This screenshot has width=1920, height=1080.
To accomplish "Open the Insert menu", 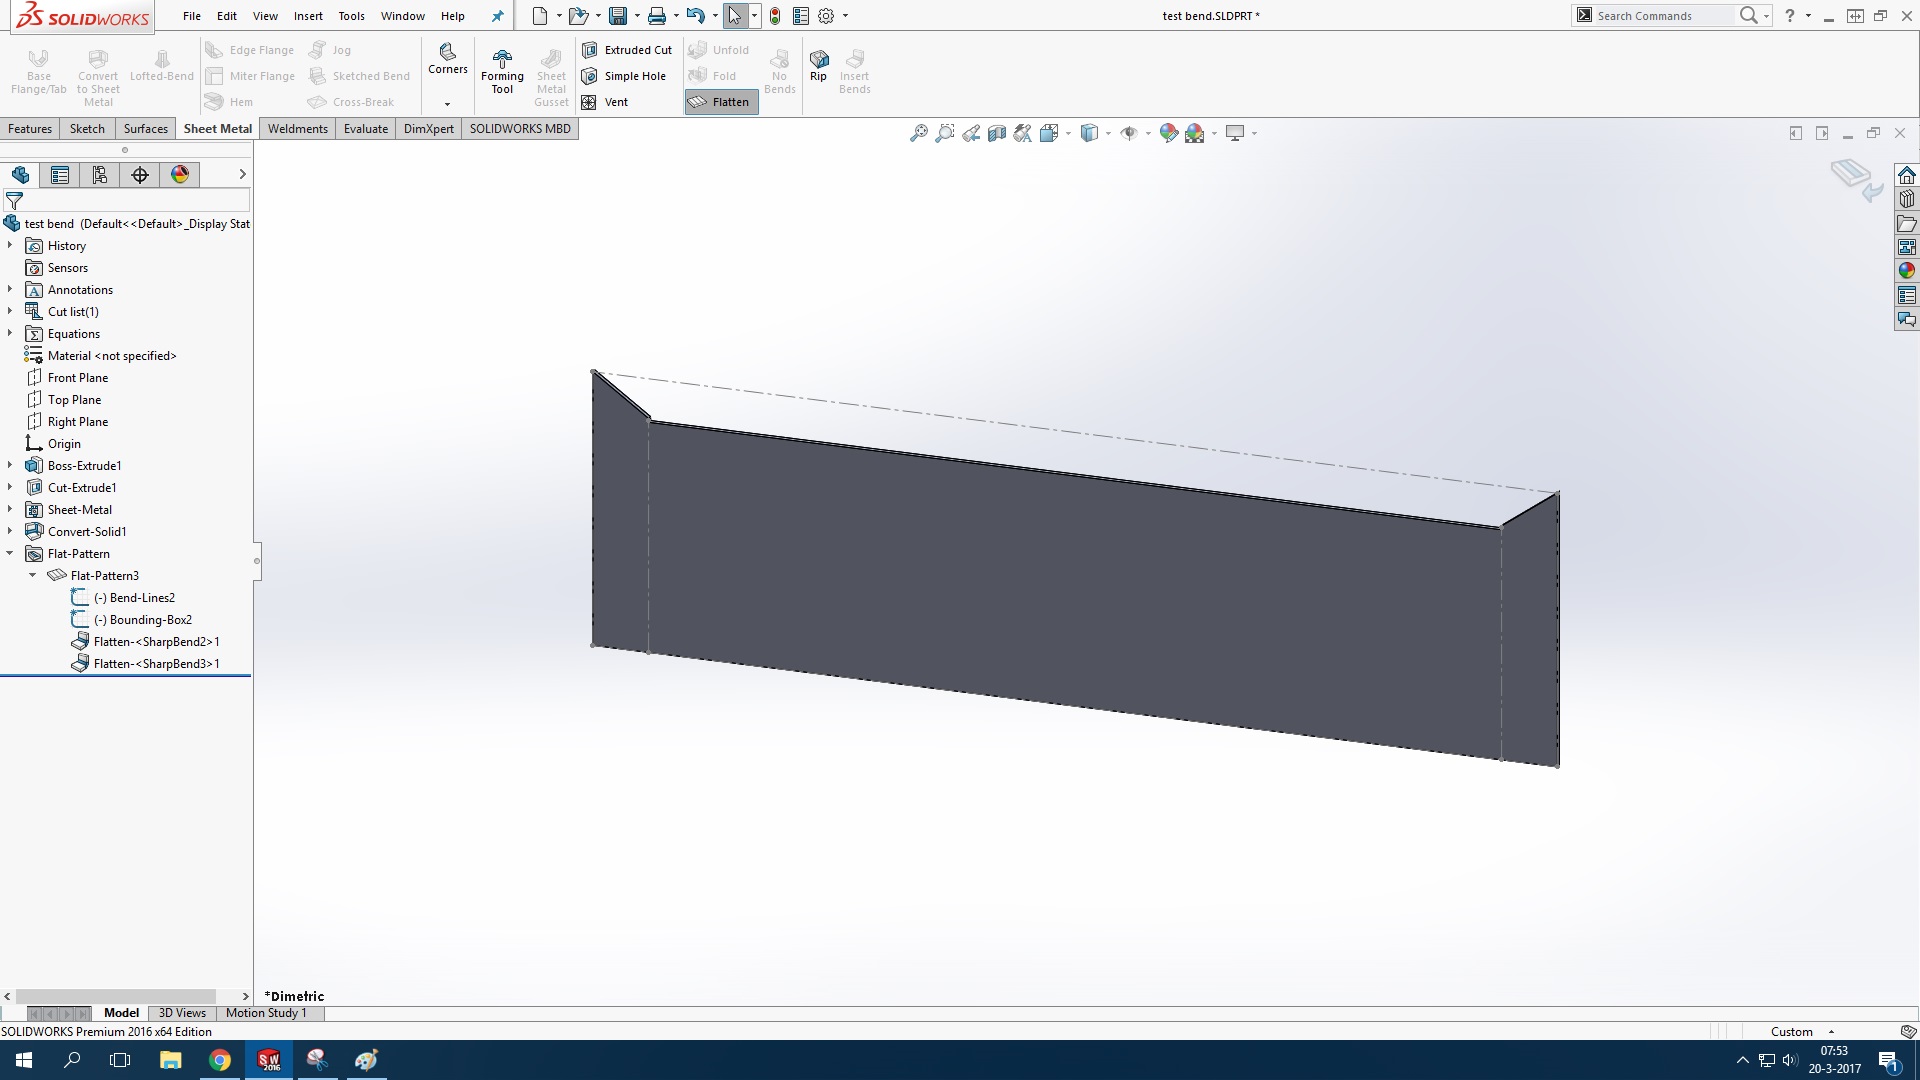I will 307,16.
